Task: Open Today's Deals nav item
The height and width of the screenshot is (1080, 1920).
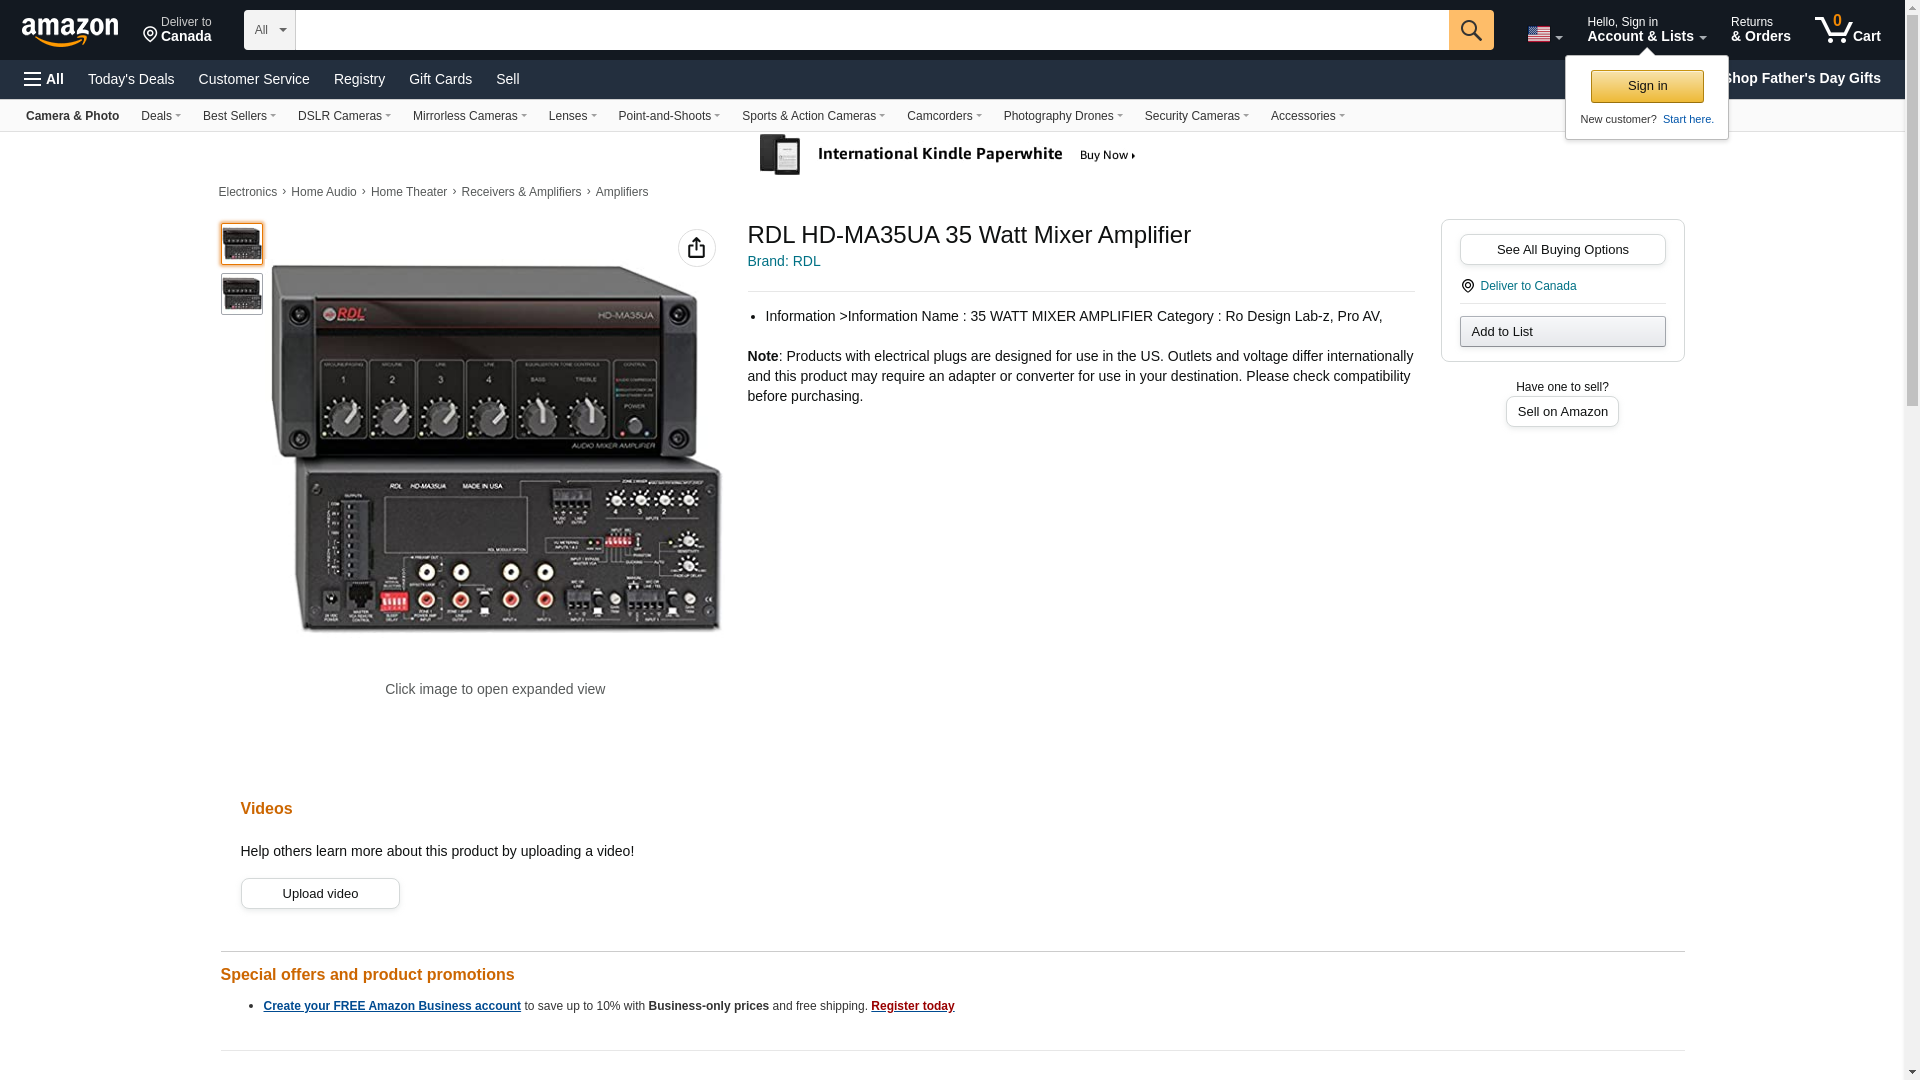Action: [131, 79]
